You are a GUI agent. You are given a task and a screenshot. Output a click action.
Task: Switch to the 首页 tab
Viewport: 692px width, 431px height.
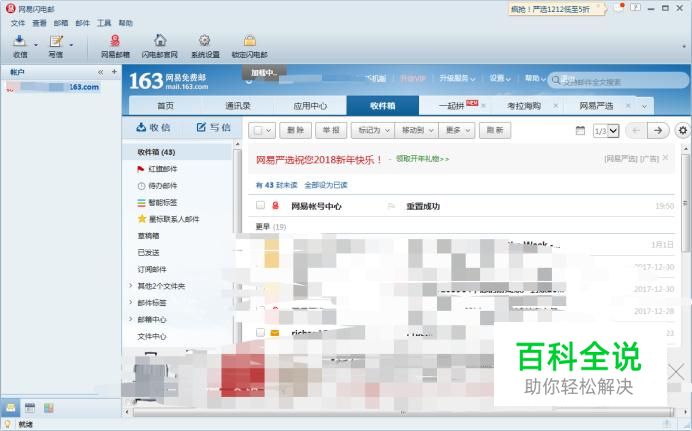(165, 106)
